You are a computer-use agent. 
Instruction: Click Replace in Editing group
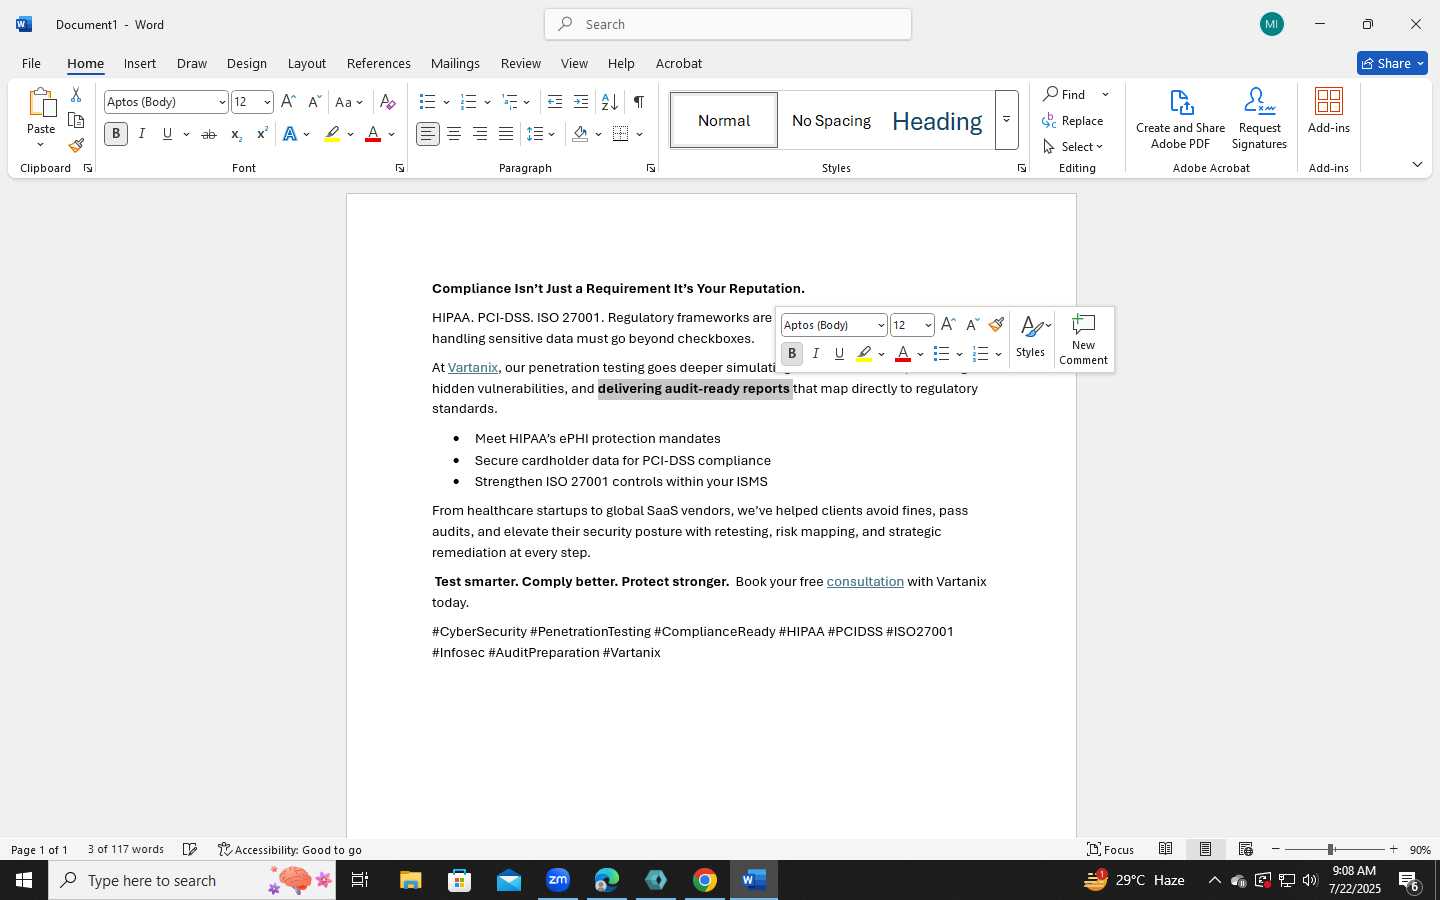[1073, 121]
